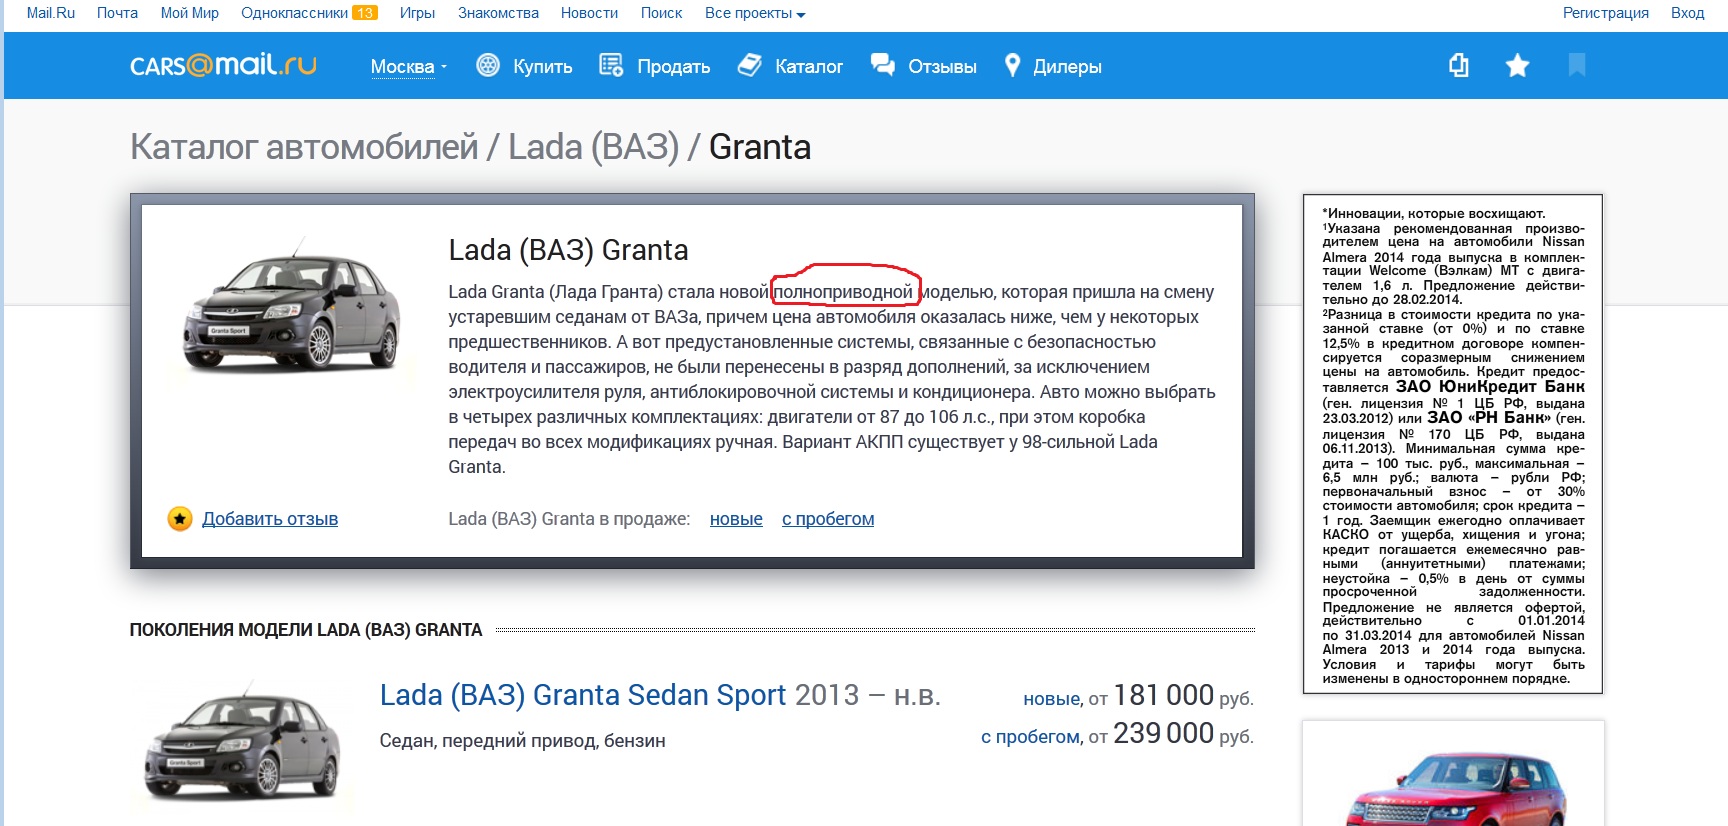Click the CARS@mail.ru logo
Viewport: 1728px width, 826px height.
(223, 65)
